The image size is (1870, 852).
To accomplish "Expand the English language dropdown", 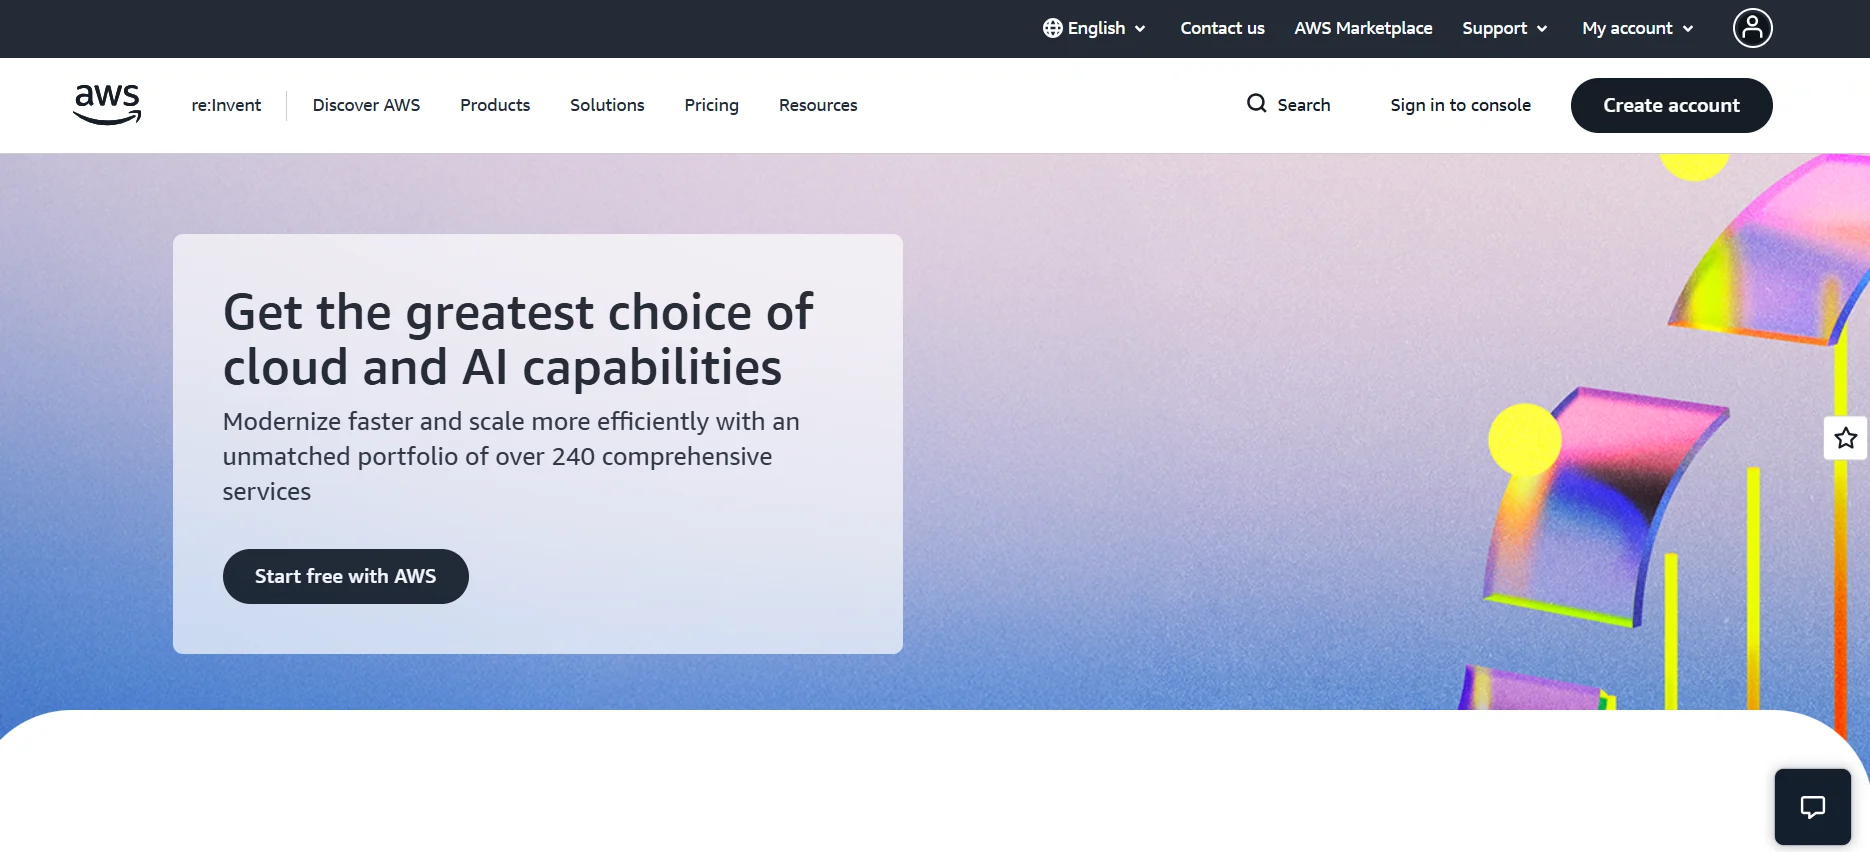I will [1094, 28].
